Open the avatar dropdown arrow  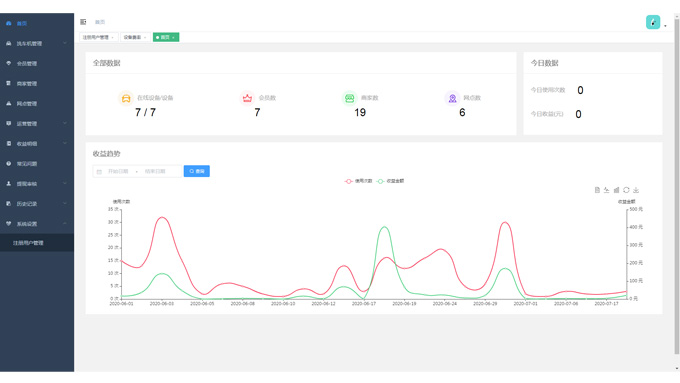(665, 26)
